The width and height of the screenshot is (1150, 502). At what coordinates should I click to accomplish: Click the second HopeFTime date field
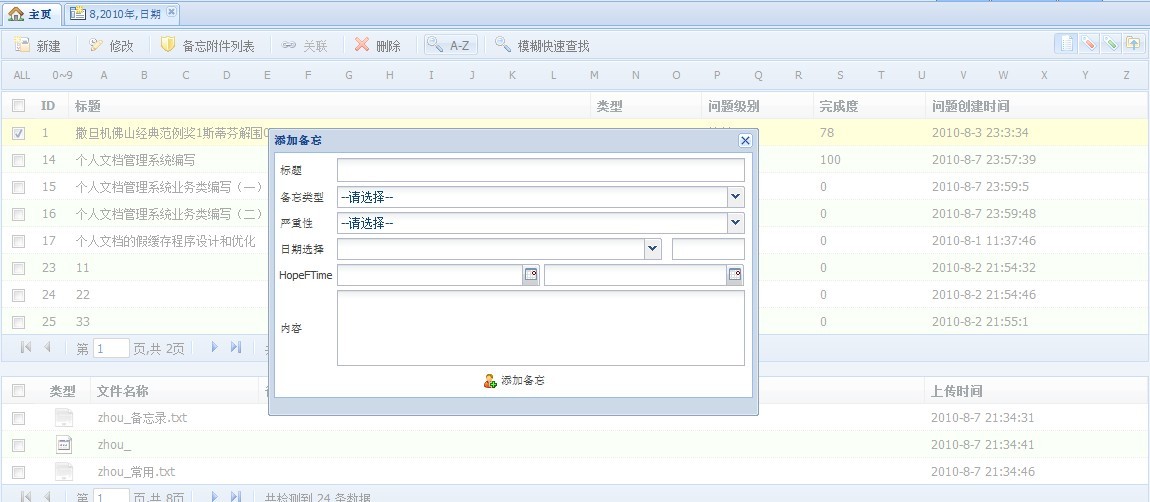pyautogui.click(x=635, y=275)
